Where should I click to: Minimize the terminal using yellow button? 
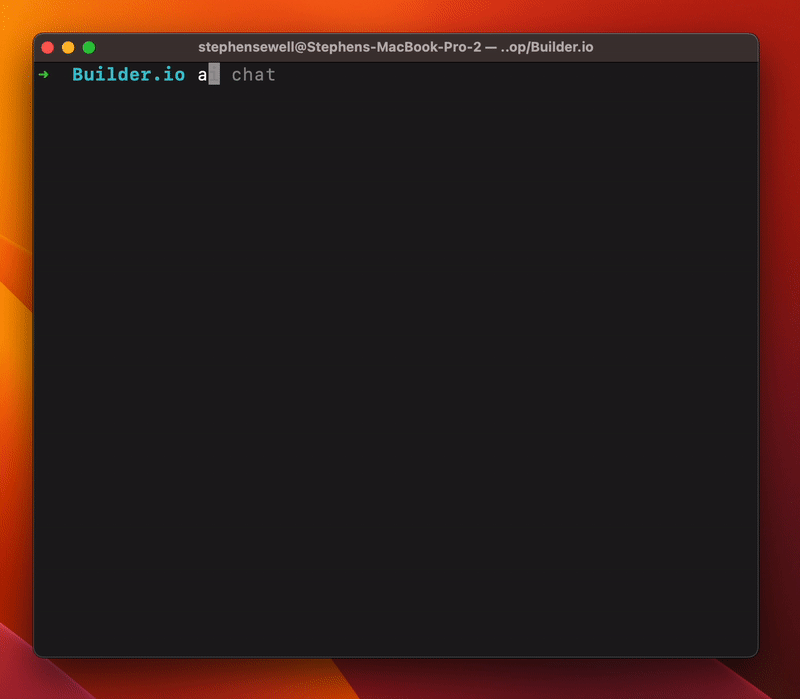(68, 46)
